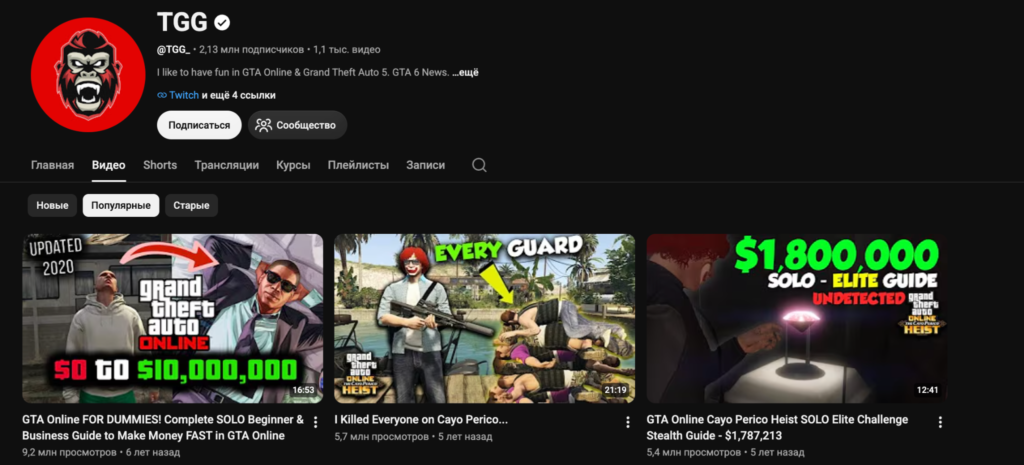The image size is (1024, 465).
Task: Click the TGG channel name heading
Action: [x=182, y=23]
